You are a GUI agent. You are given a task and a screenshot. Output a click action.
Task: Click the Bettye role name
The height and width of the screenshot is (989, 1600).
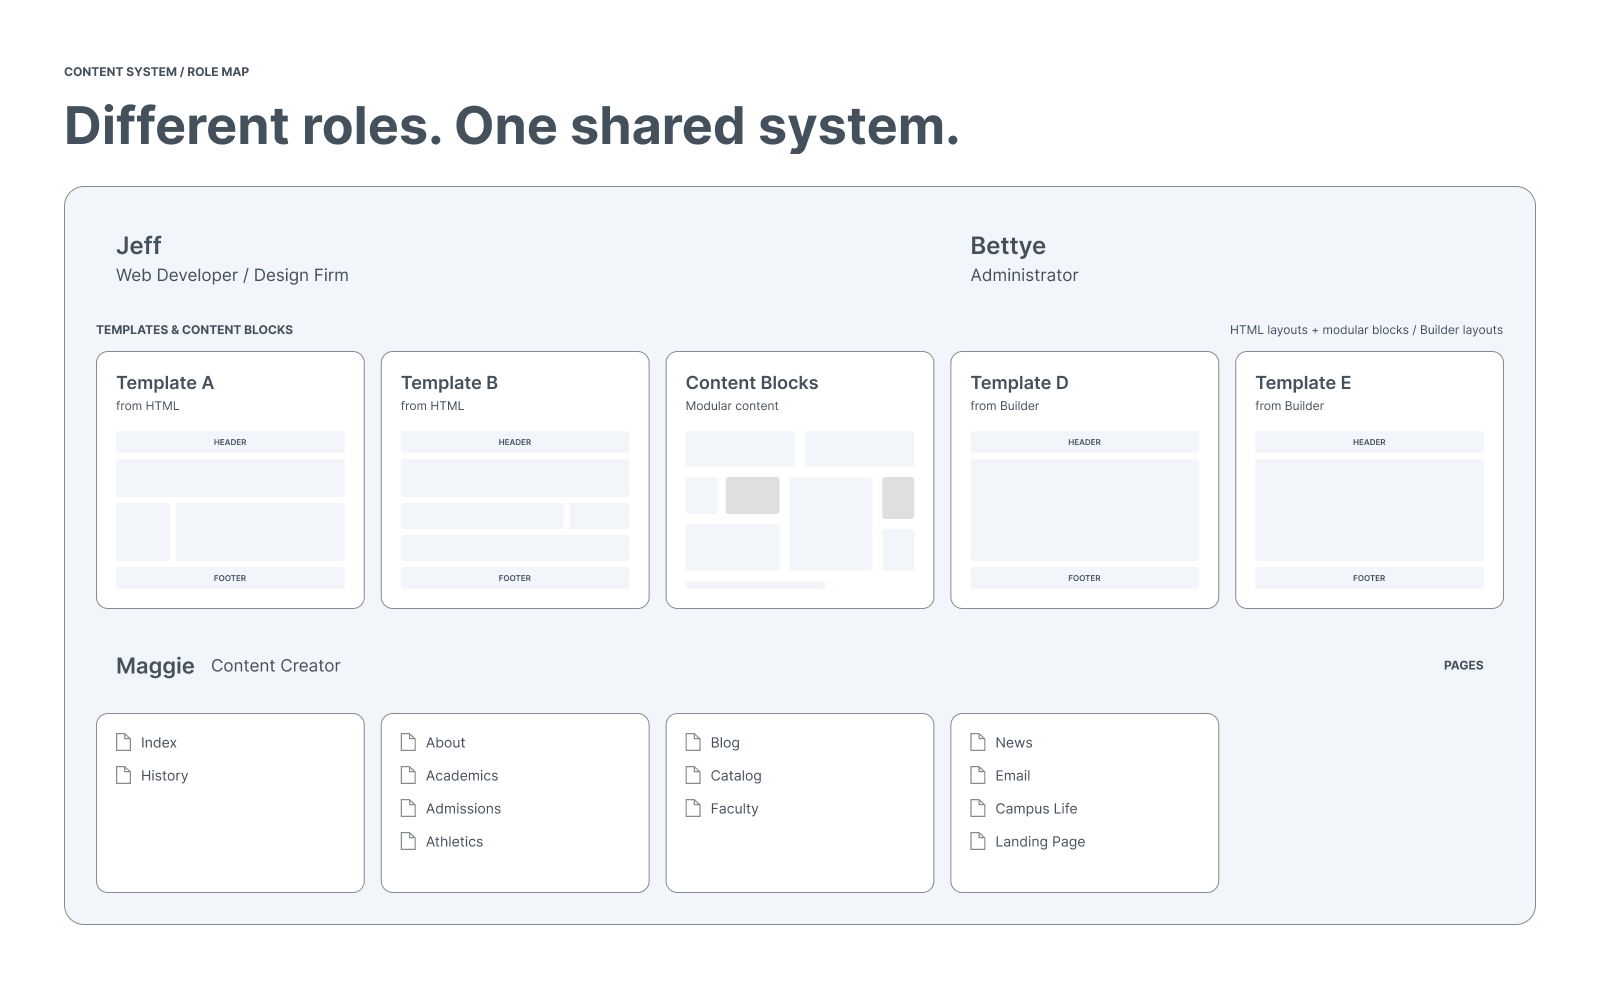coord(1008,246)
